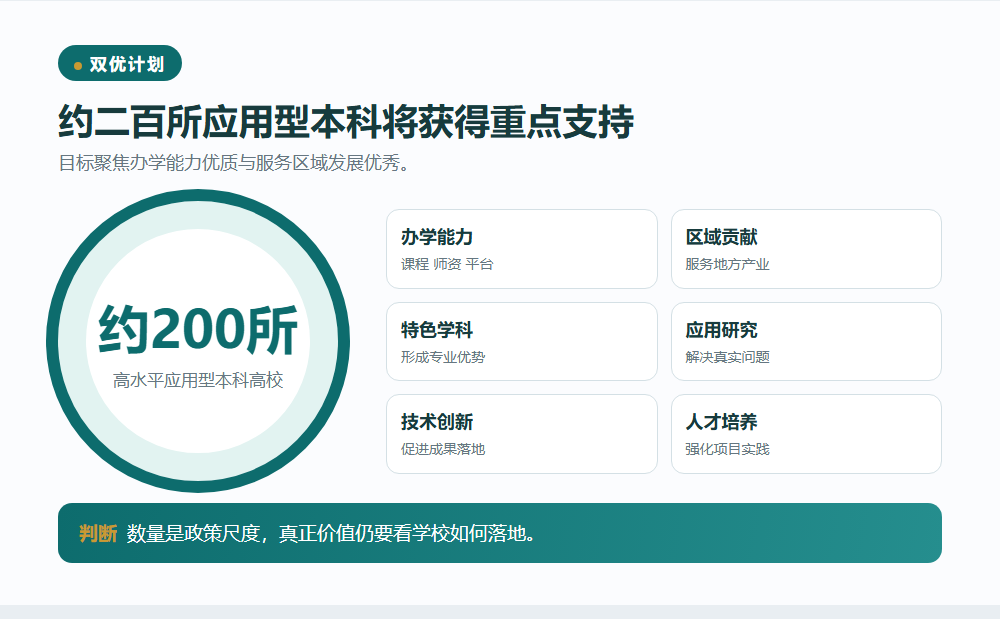Select the headline 约二百所应用型本科将获得重点支持

tap(346, 121)
